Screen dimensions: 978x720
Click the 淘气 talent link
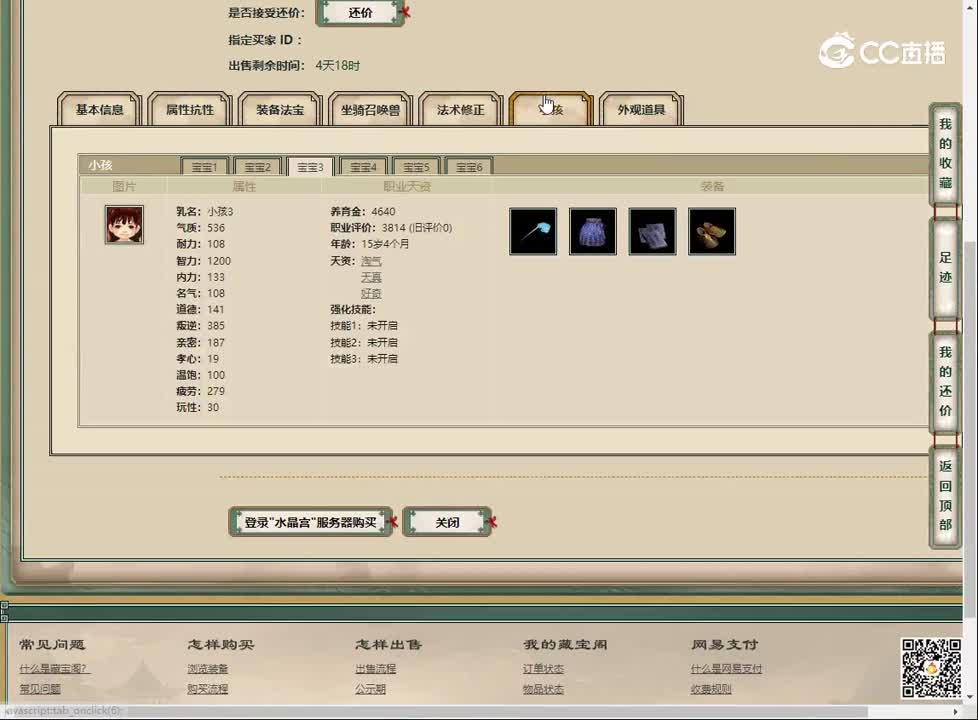pyautogui.click(x=371, y=261)
